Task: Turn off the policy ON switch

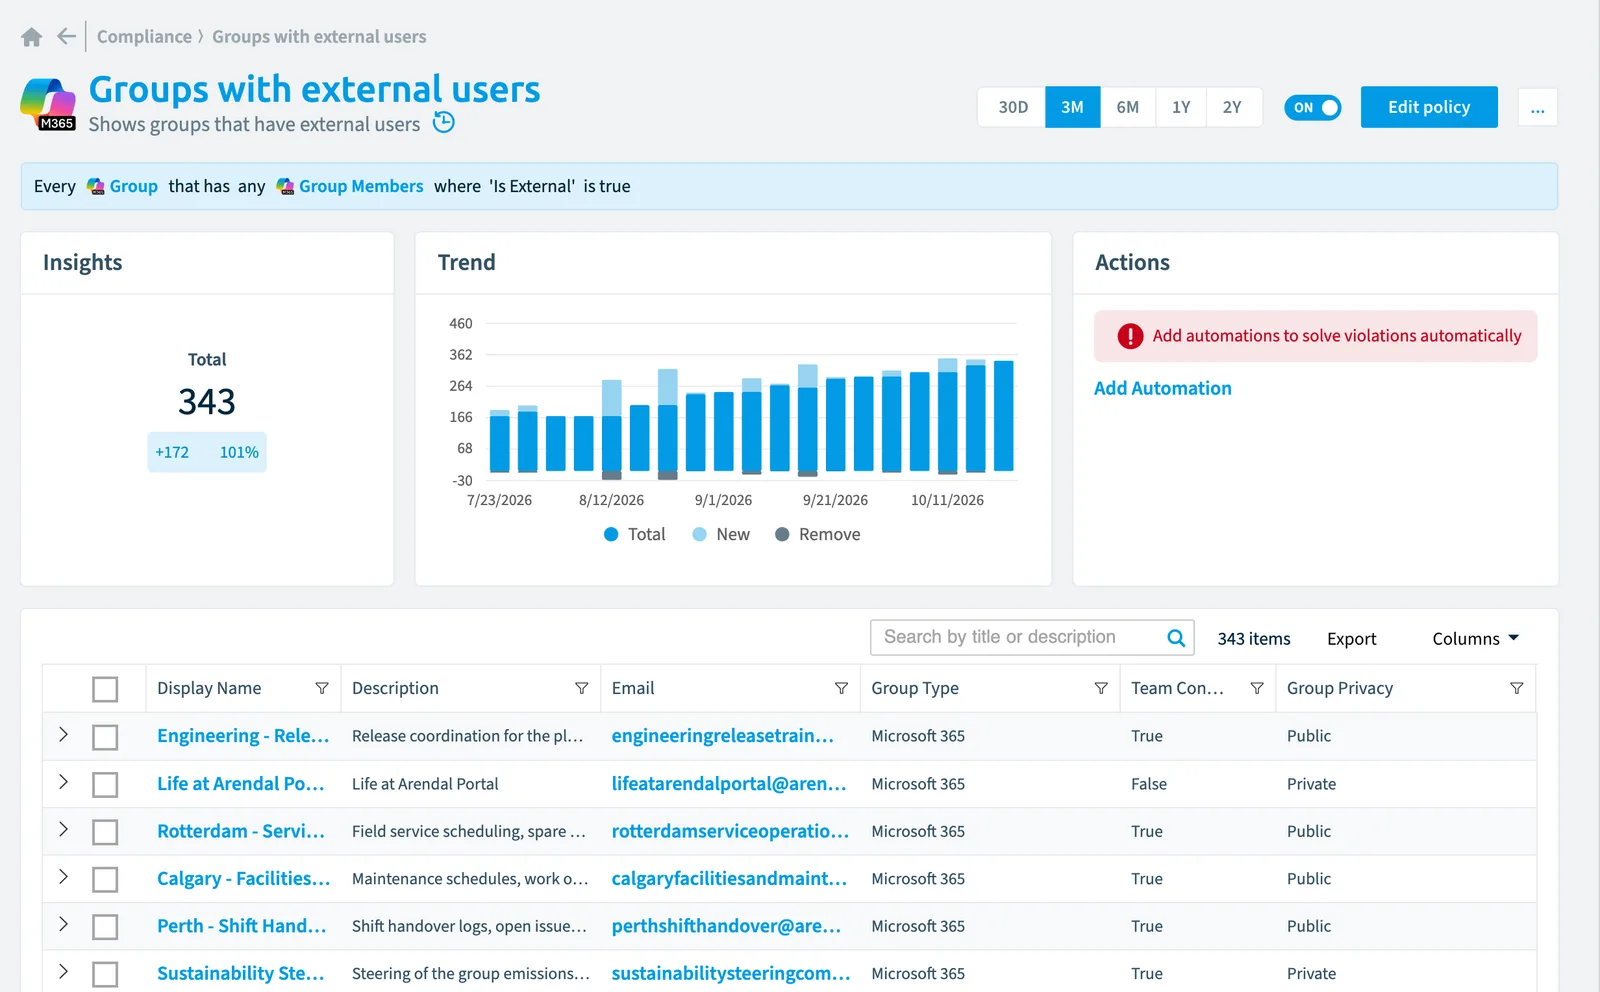Action: 1313,107
